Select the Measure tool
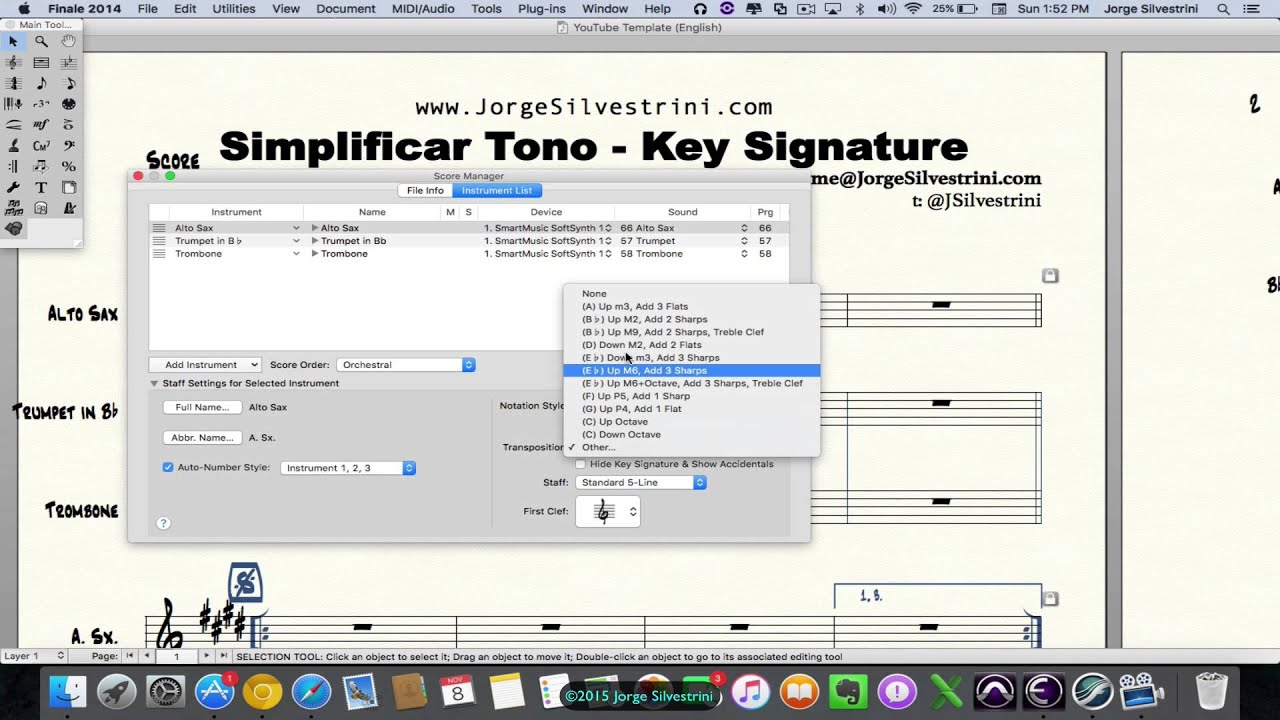This screenshot has height=720, width=1280. pos(41,62)
